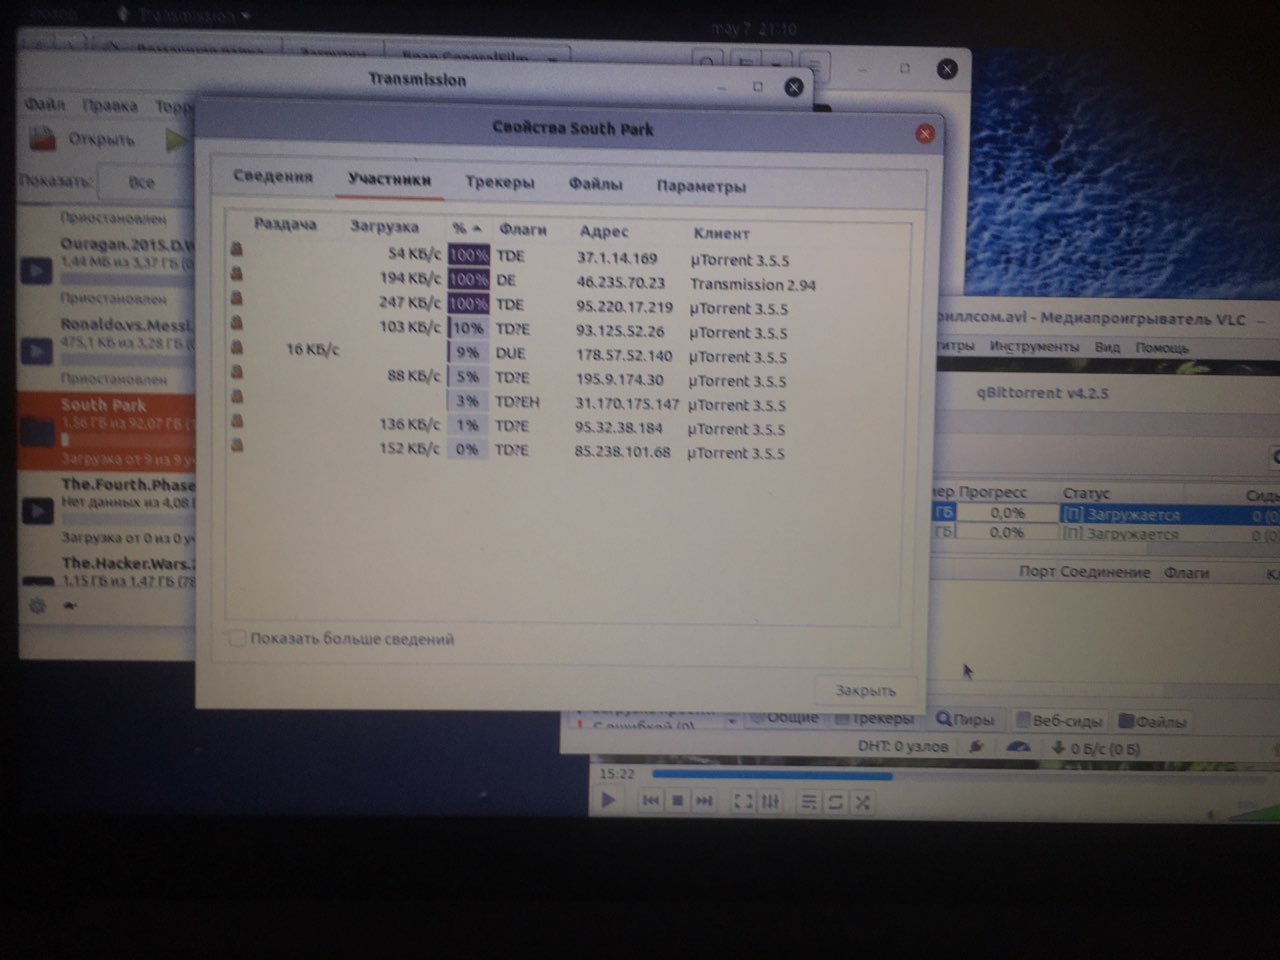Image resolution: width=1280 pixels, height=960 pixels.
Task: Switch to the Участники tab
Action: pyautogui.click(x=389, y=179)
